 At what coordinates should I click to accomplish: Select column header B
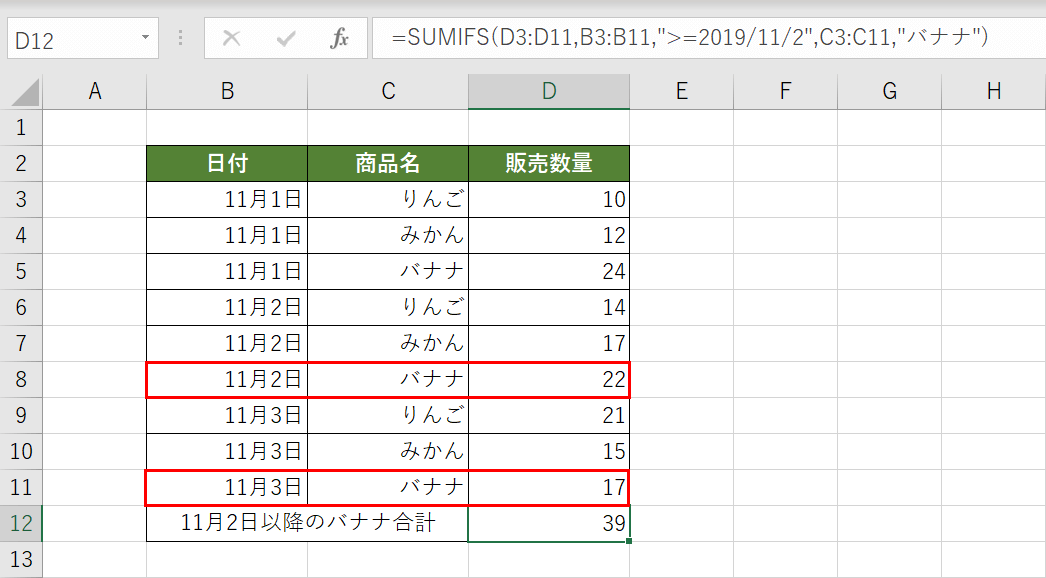point(226,90)
